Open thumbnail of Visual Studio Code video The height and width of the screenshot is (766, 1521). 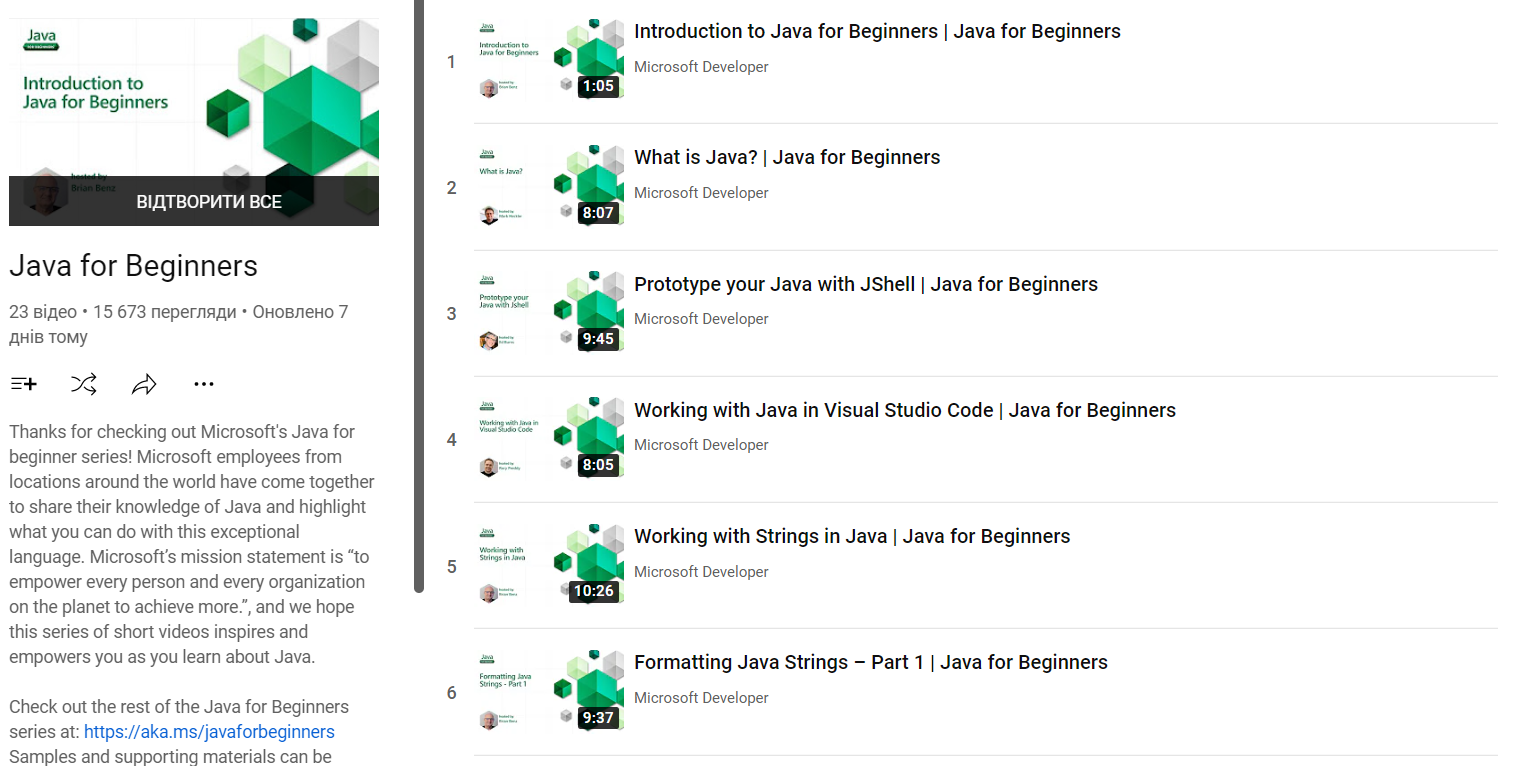(x=549, y=438)
